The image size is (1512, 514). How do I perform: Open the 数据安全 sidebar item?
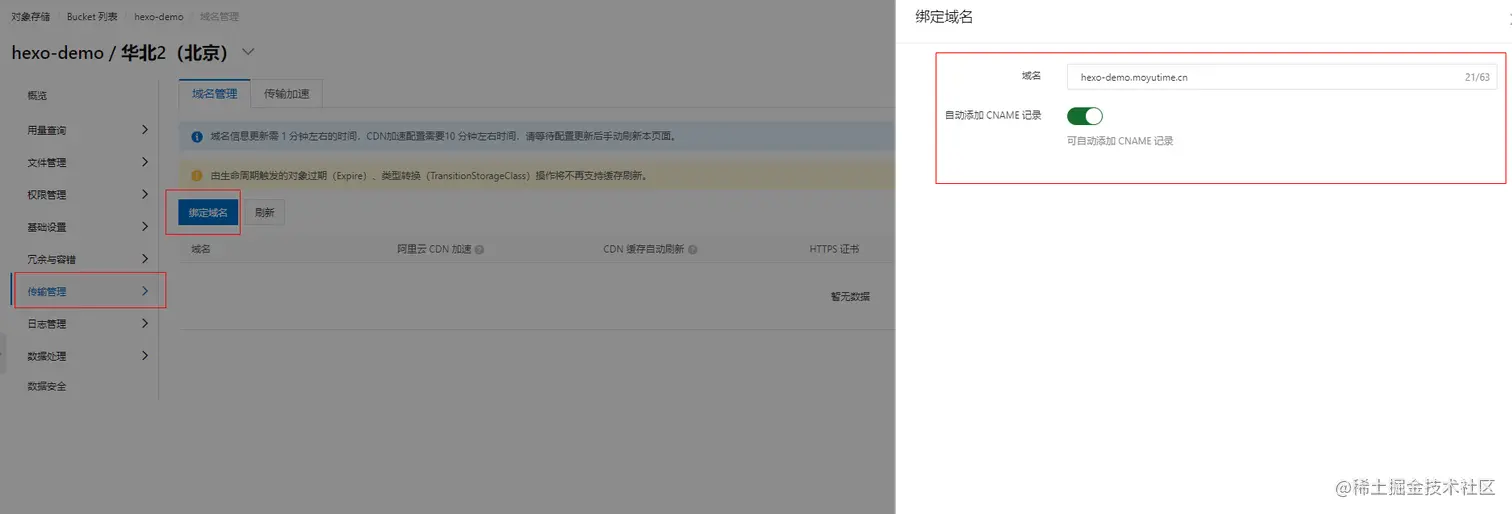click(x=47, y=386)
